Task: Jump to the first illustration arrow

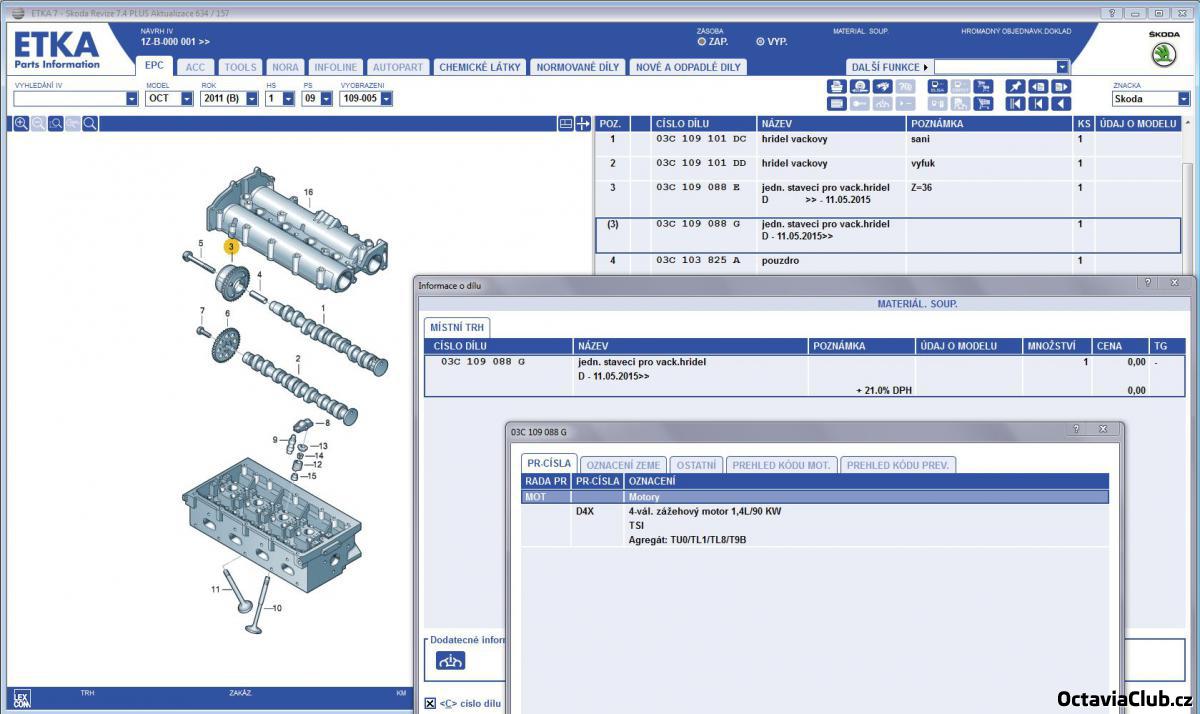Action: 1015,103
